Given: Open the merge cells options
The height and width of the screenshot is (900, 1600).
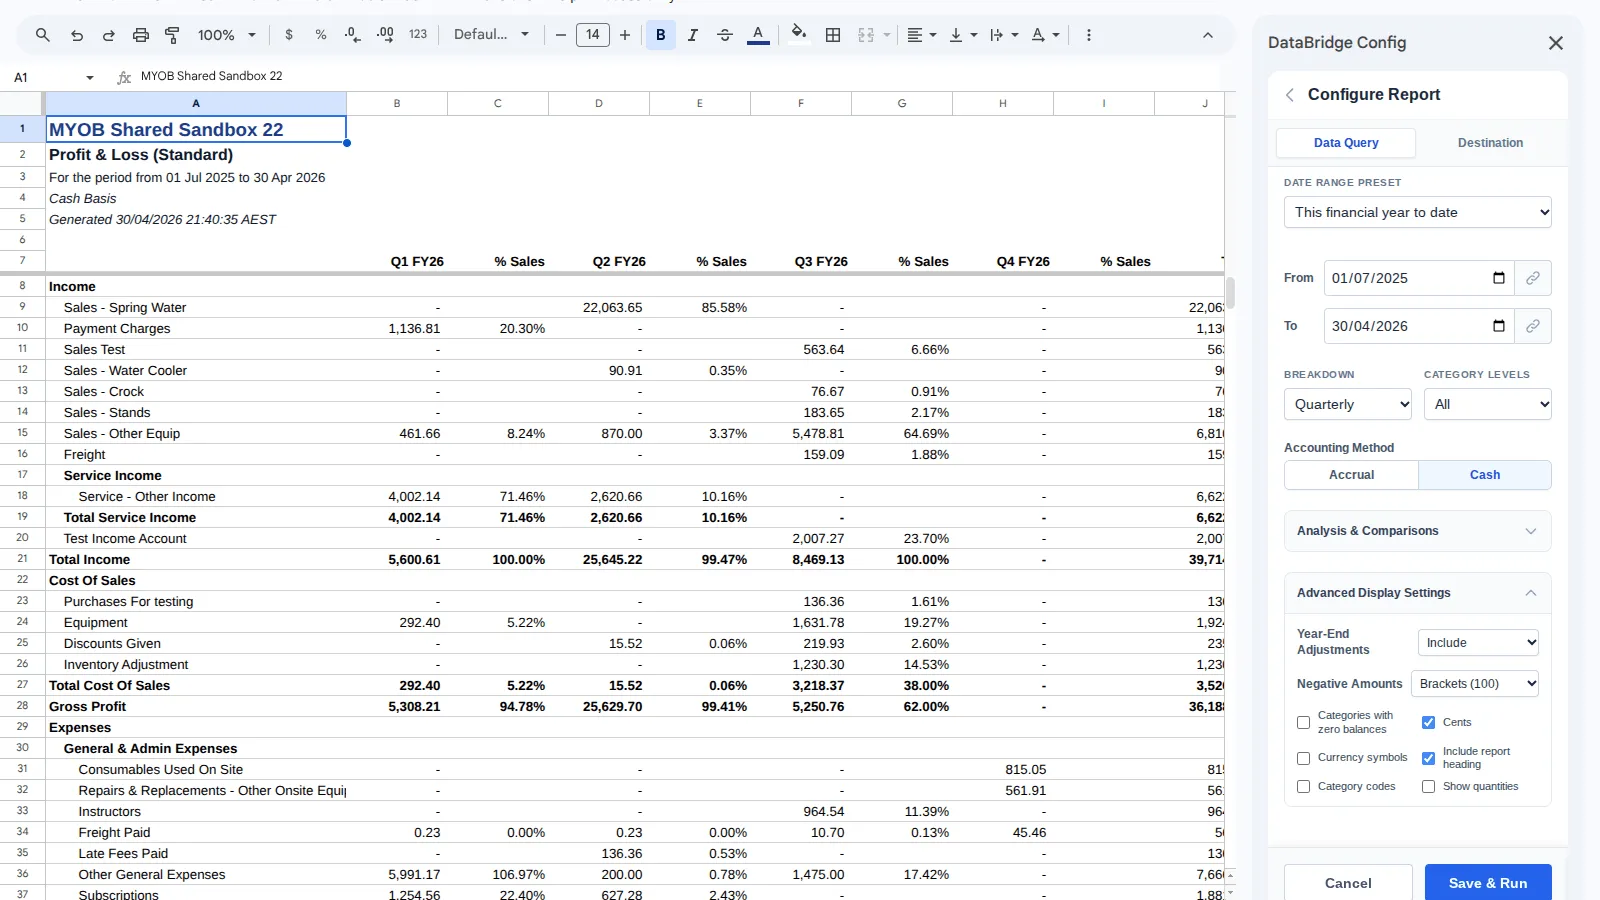Looking at the screenshot, I should pyautogui.click(x=873, y=35).
